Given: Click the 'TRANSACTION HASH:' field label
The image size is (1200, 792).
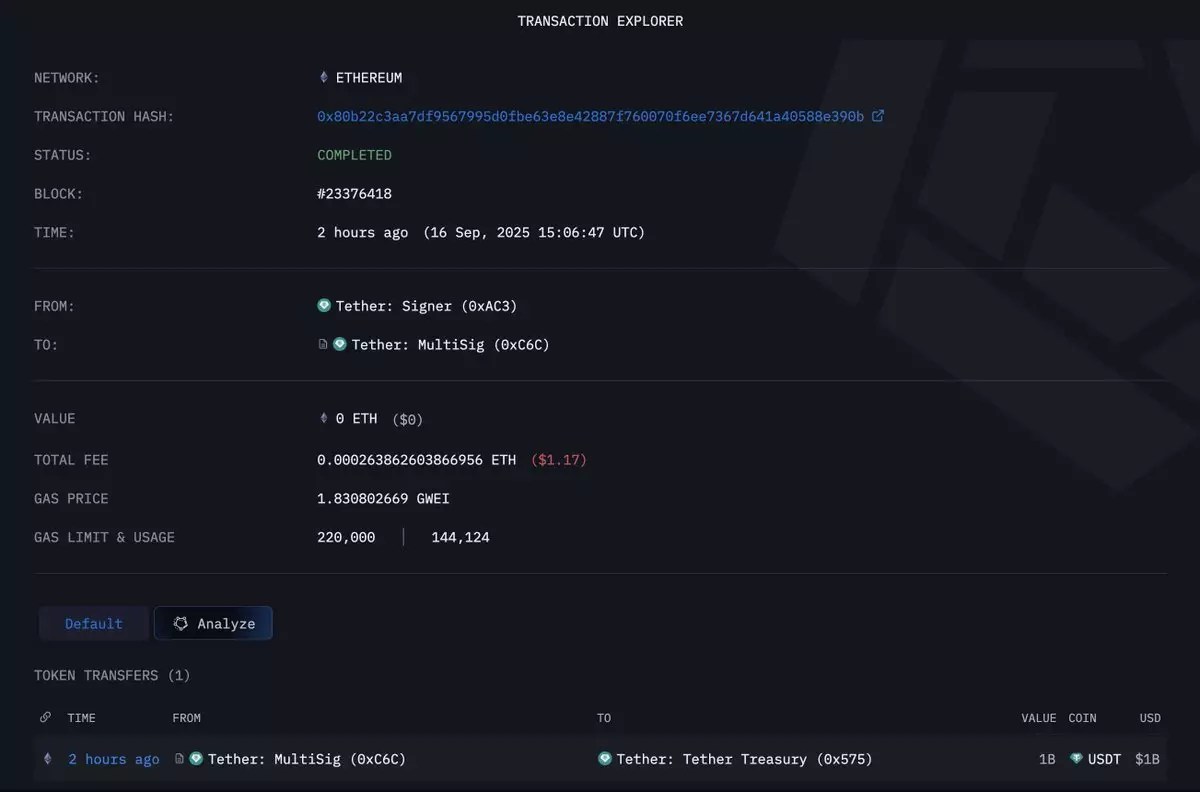Looking at the screenshot, I should pyautogui.click(x=104, y=116).
